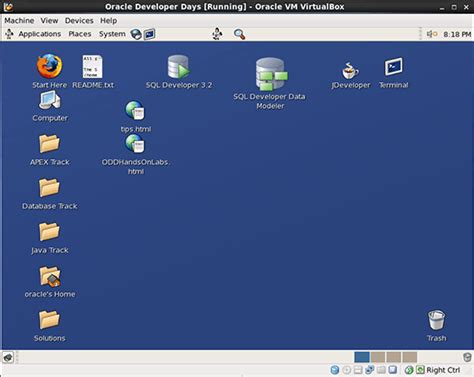Click the web browser launcher in top panel
Image resolution: width=474 pixels, height=377 pixels.
click(136, 34)
